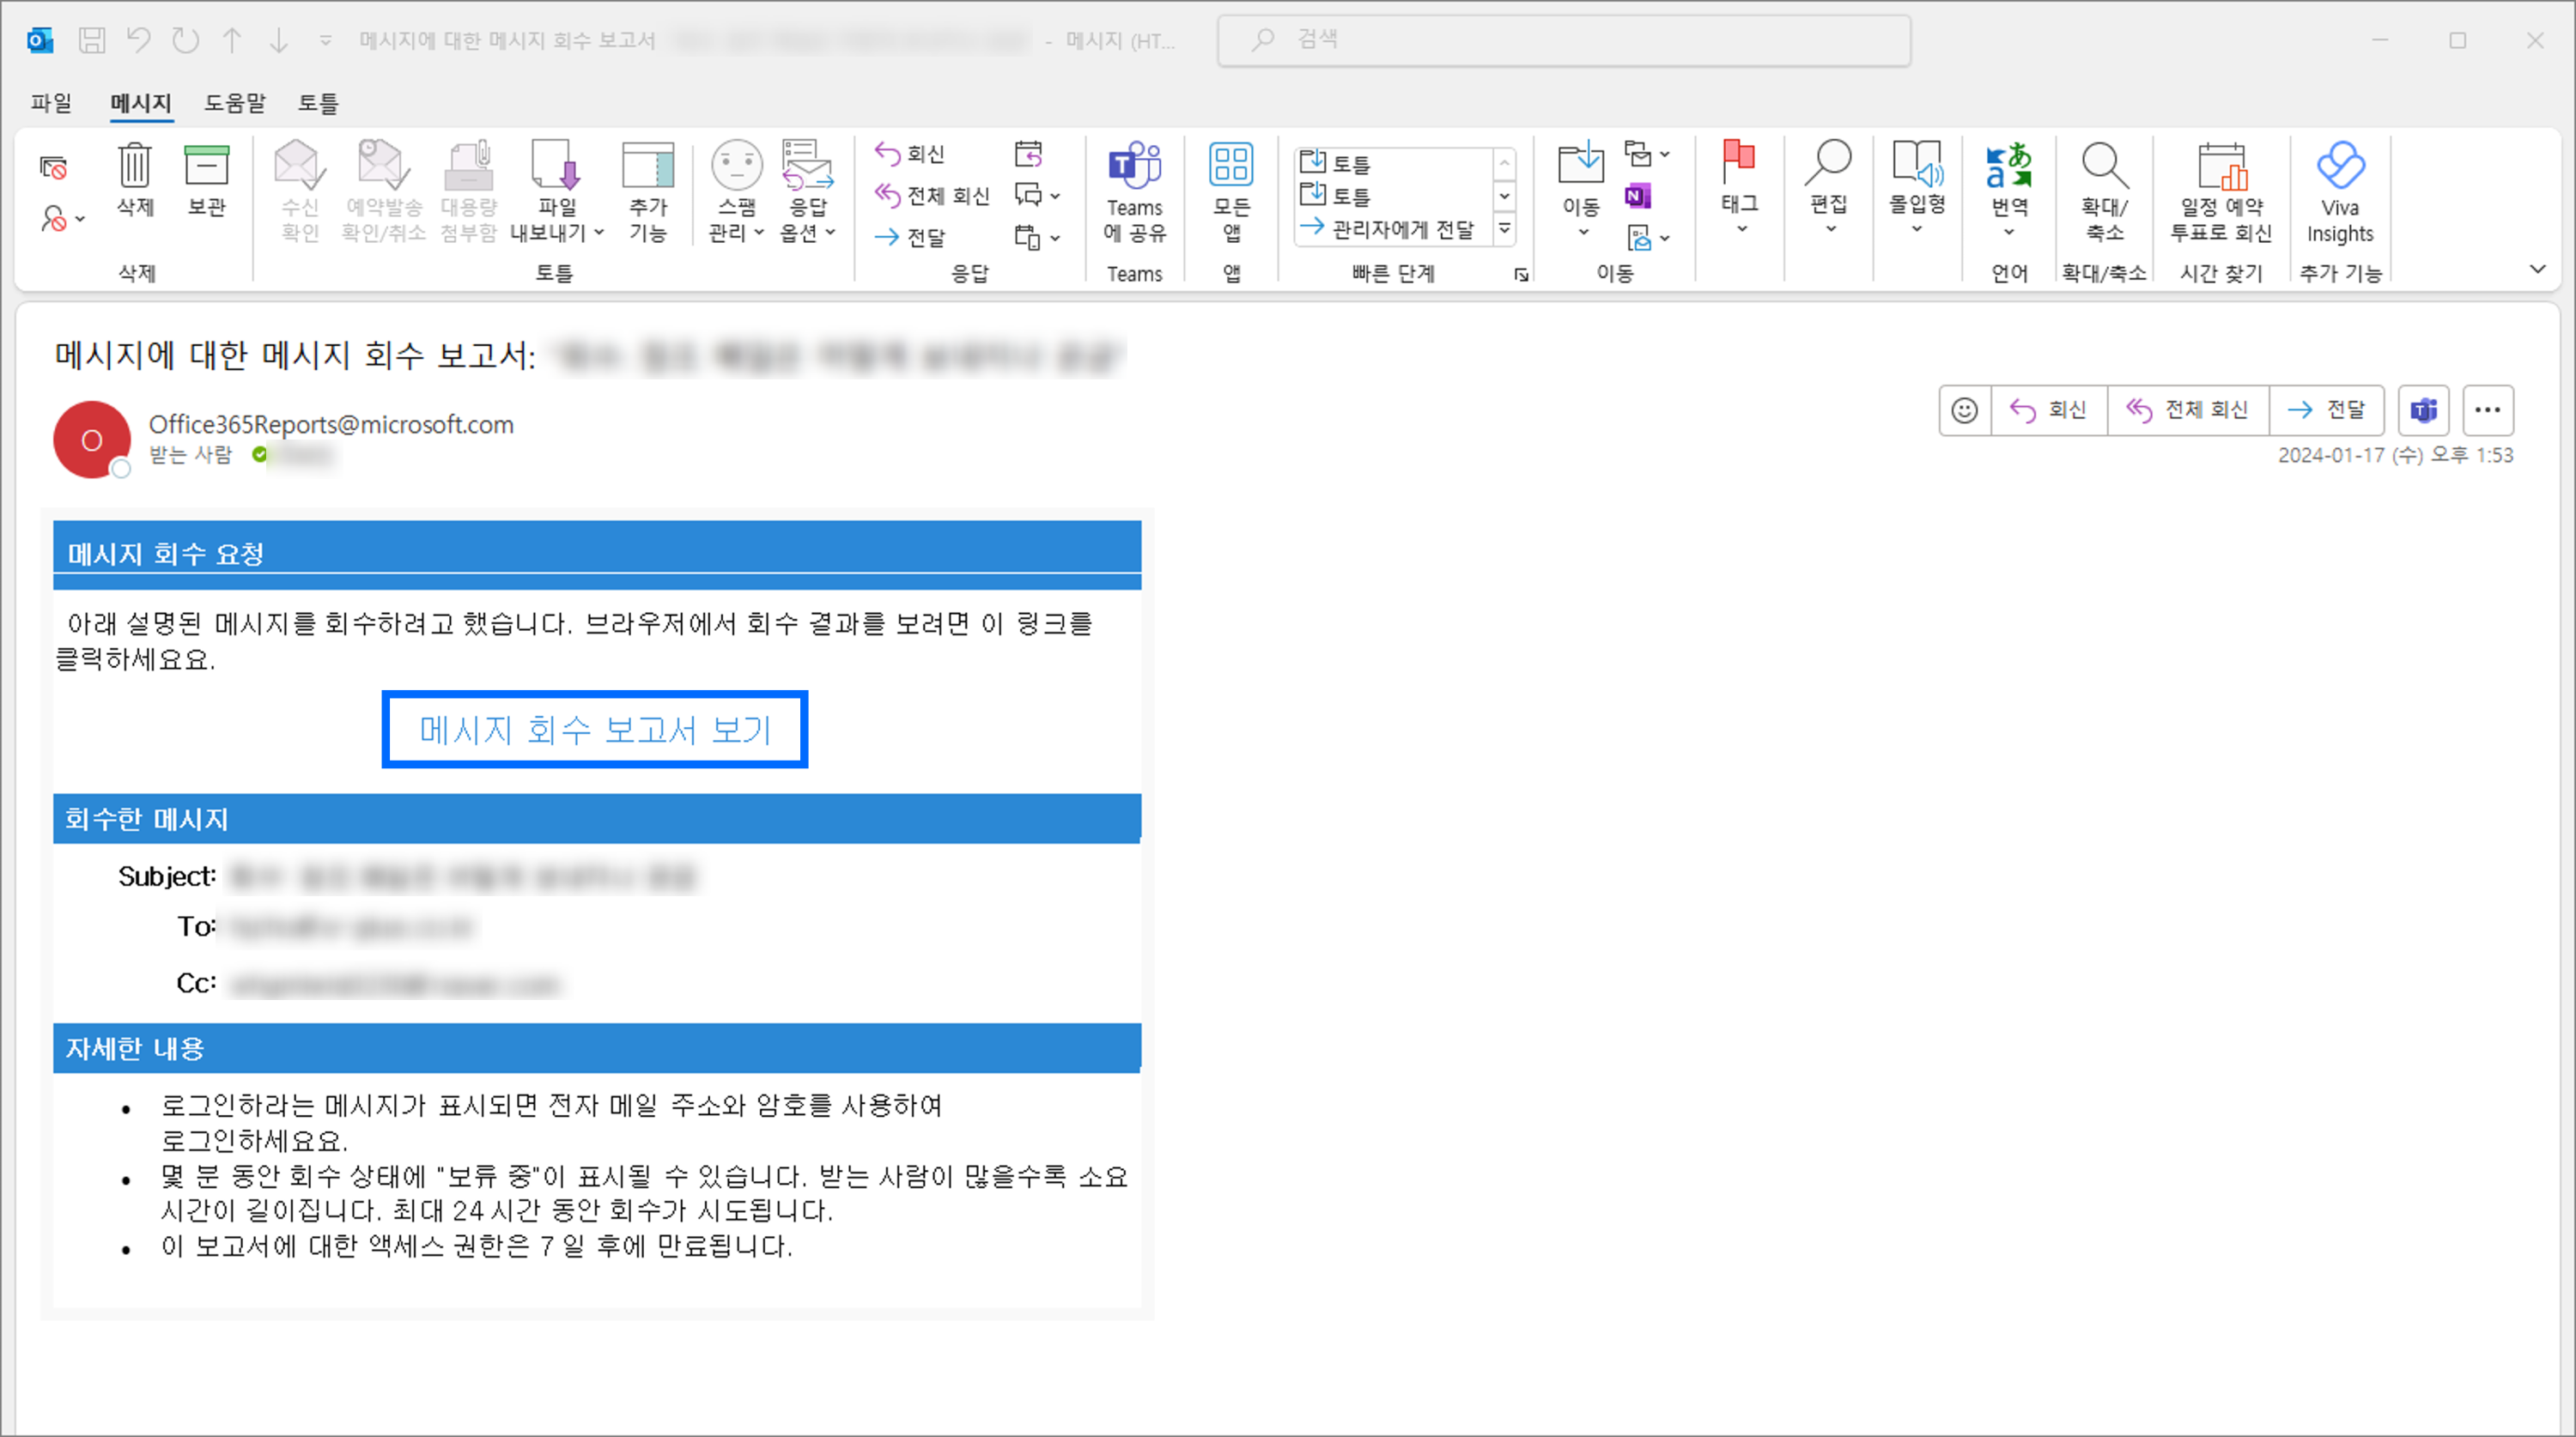Open the All Apps (모든 앱) icon
Image resolution: width=2576 pixels, height=1437 pixels.
click(x=1231, y=166)
